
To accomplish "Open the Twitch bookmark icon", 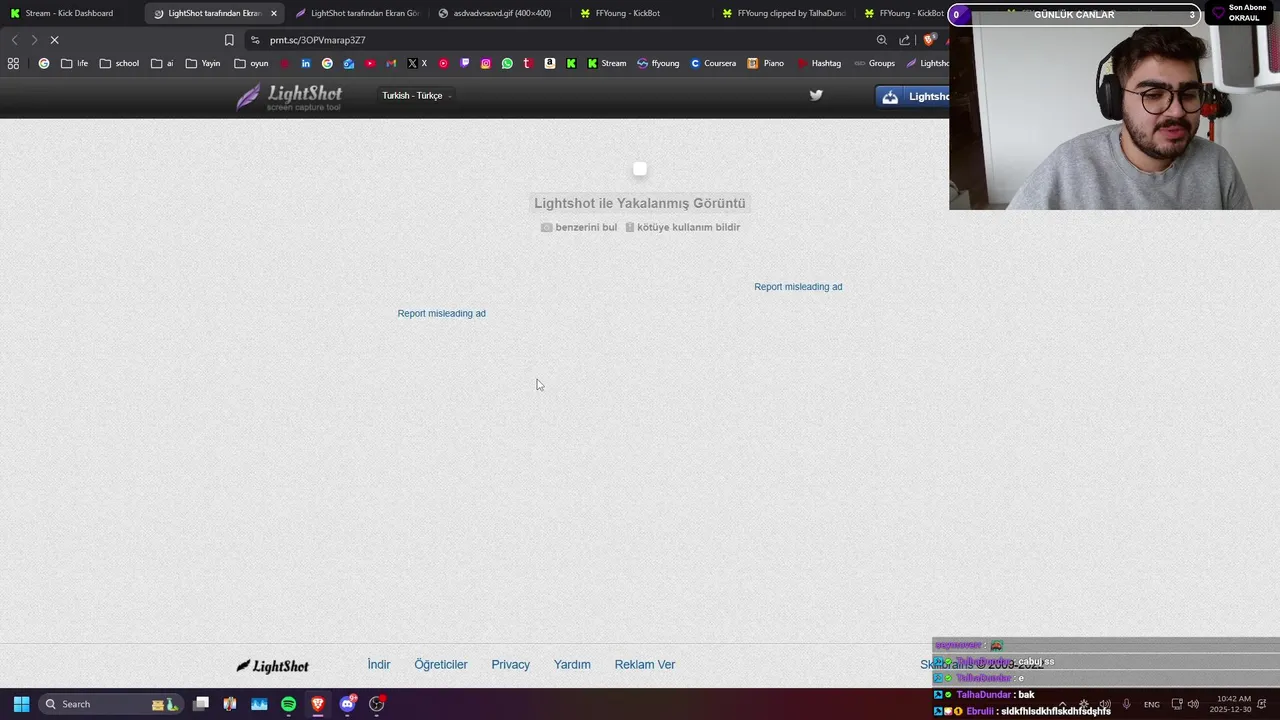I will (x=465, y=63).
